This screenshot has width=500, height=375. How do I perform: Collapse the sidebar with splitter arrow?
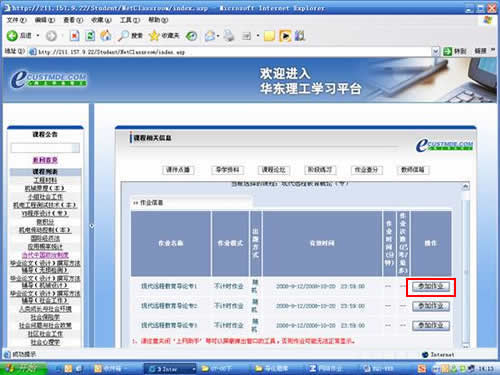pos(92,226)
